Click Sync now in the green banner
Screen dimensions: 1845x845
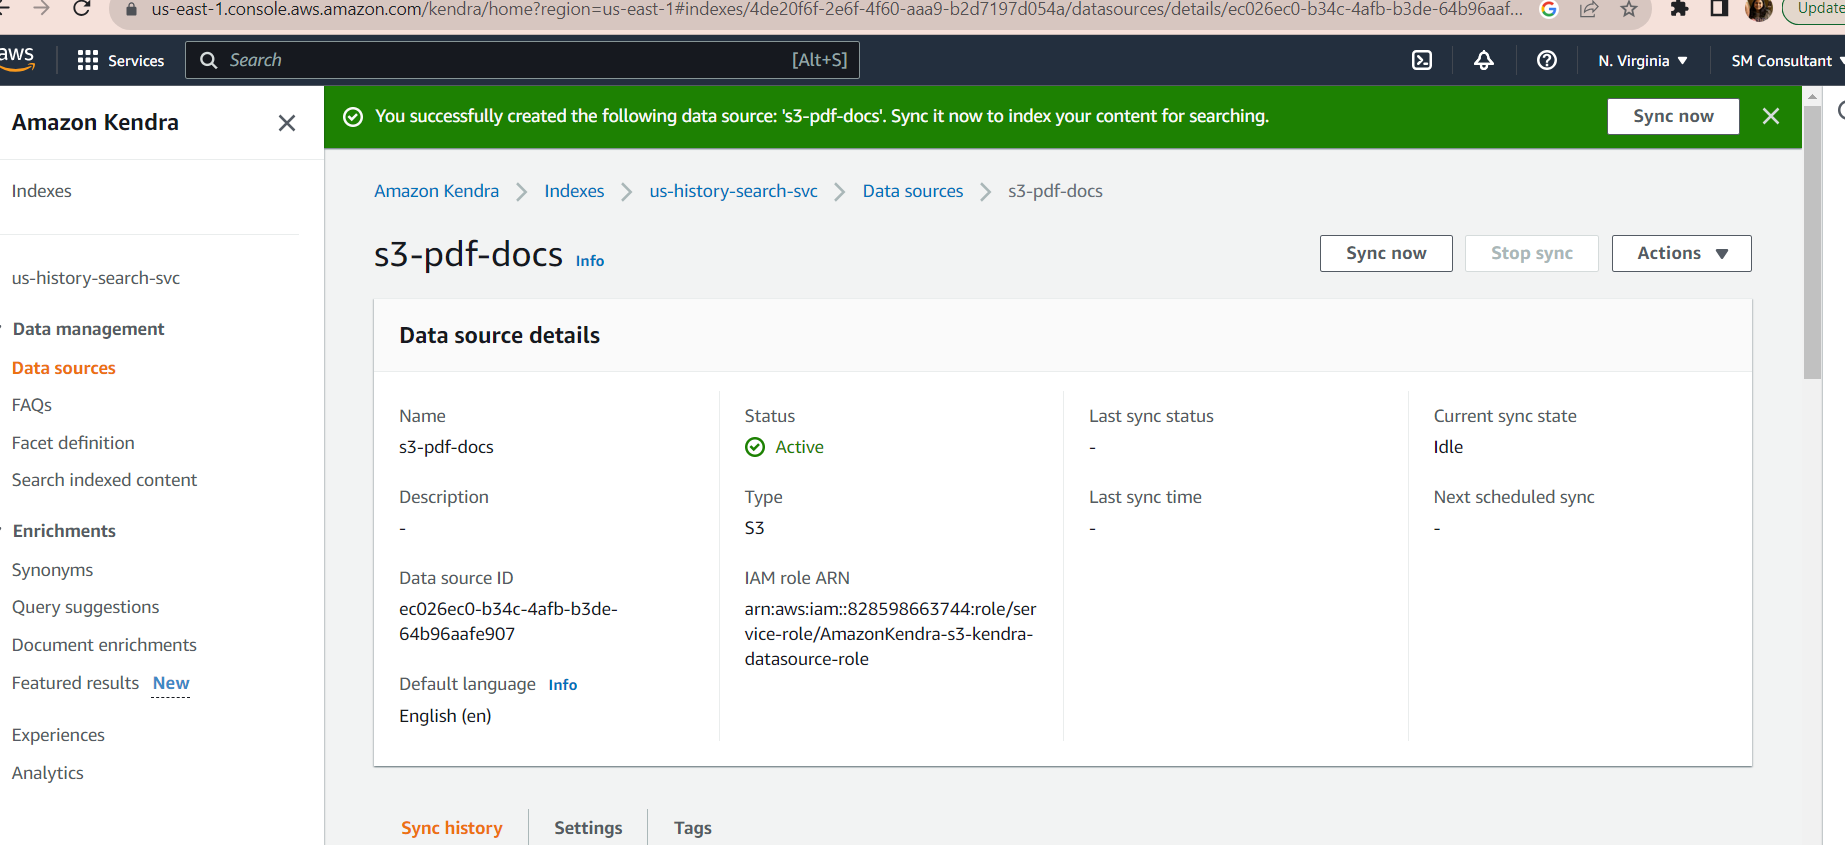[x=1673, y=116]
